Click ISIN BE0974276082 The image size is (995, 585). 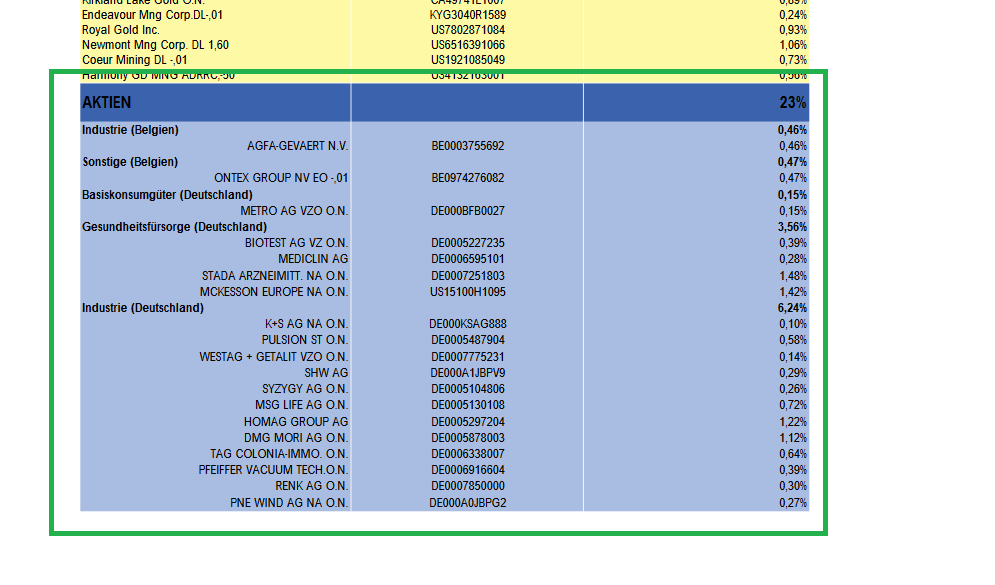click(468, 178)
